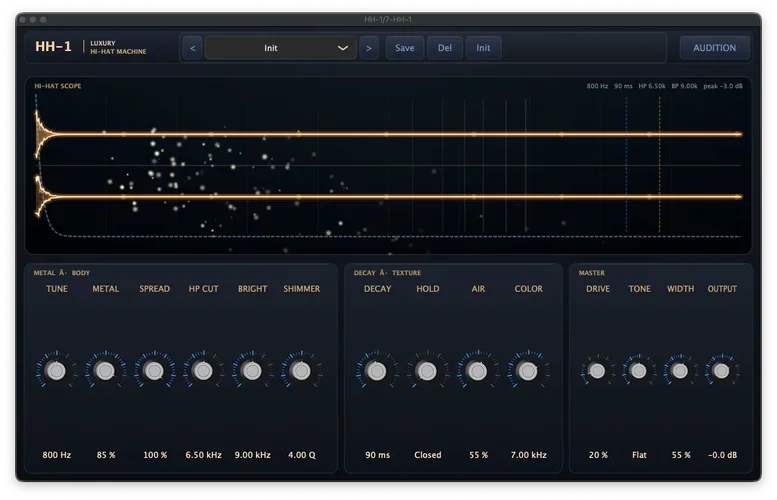Viewport: 777px width, 500px height.
Task: Click the 9.00 kHz bright value
Action: pyautogui.click(x=252, y=455)
